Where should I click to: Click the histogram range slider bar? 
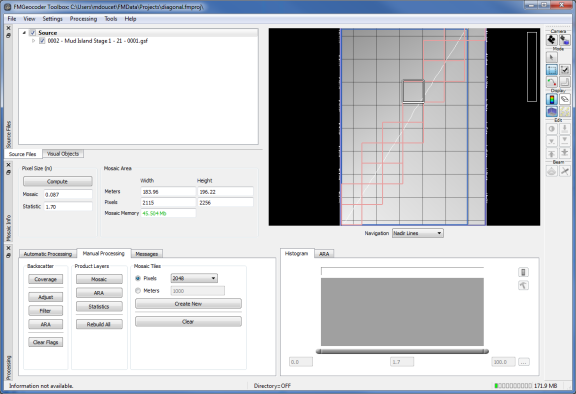click(x=402, y=351)
